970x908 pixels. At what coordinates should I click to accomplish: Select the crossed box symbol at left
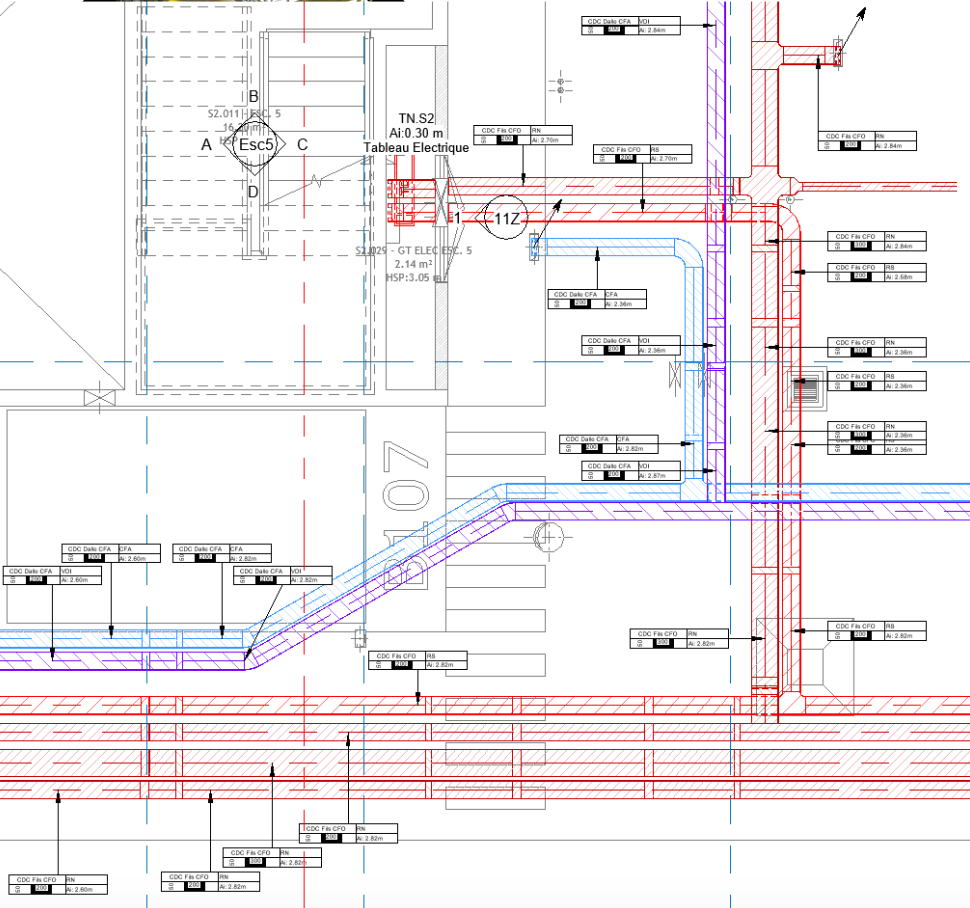99,398
